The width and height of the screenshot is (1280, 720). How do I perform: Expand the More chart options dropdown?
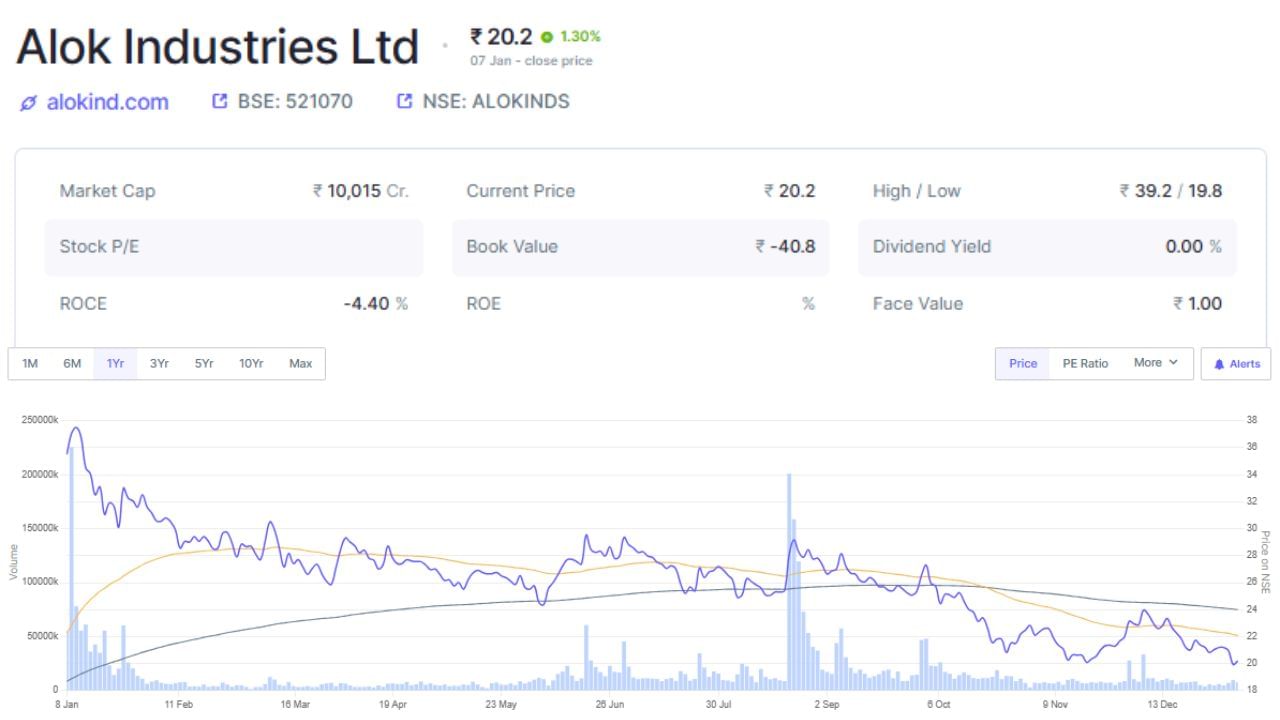[x=1156, y=363]
